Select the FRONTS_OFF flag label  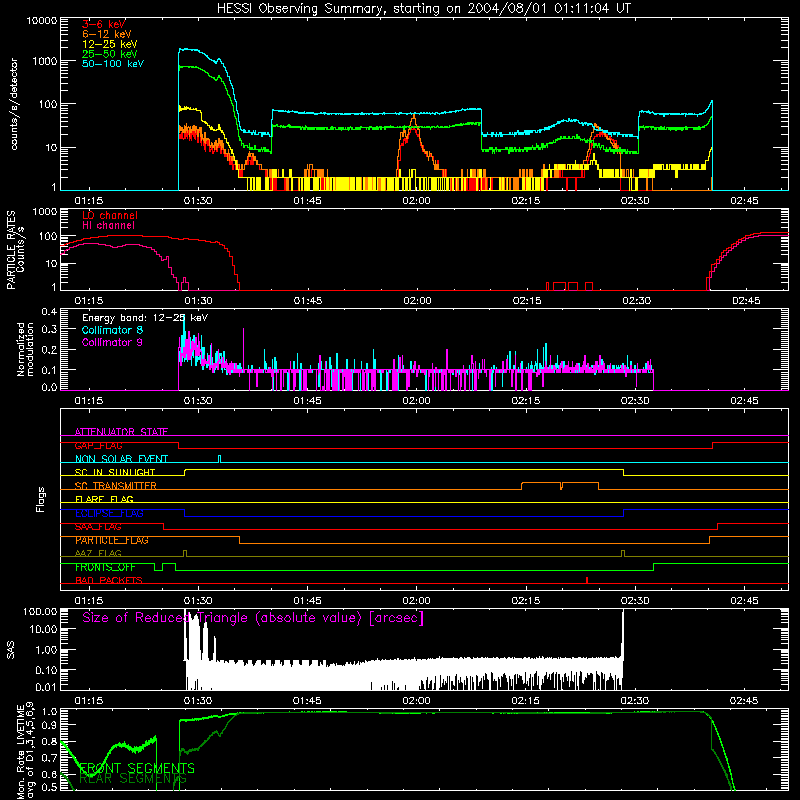pos(105,567)
